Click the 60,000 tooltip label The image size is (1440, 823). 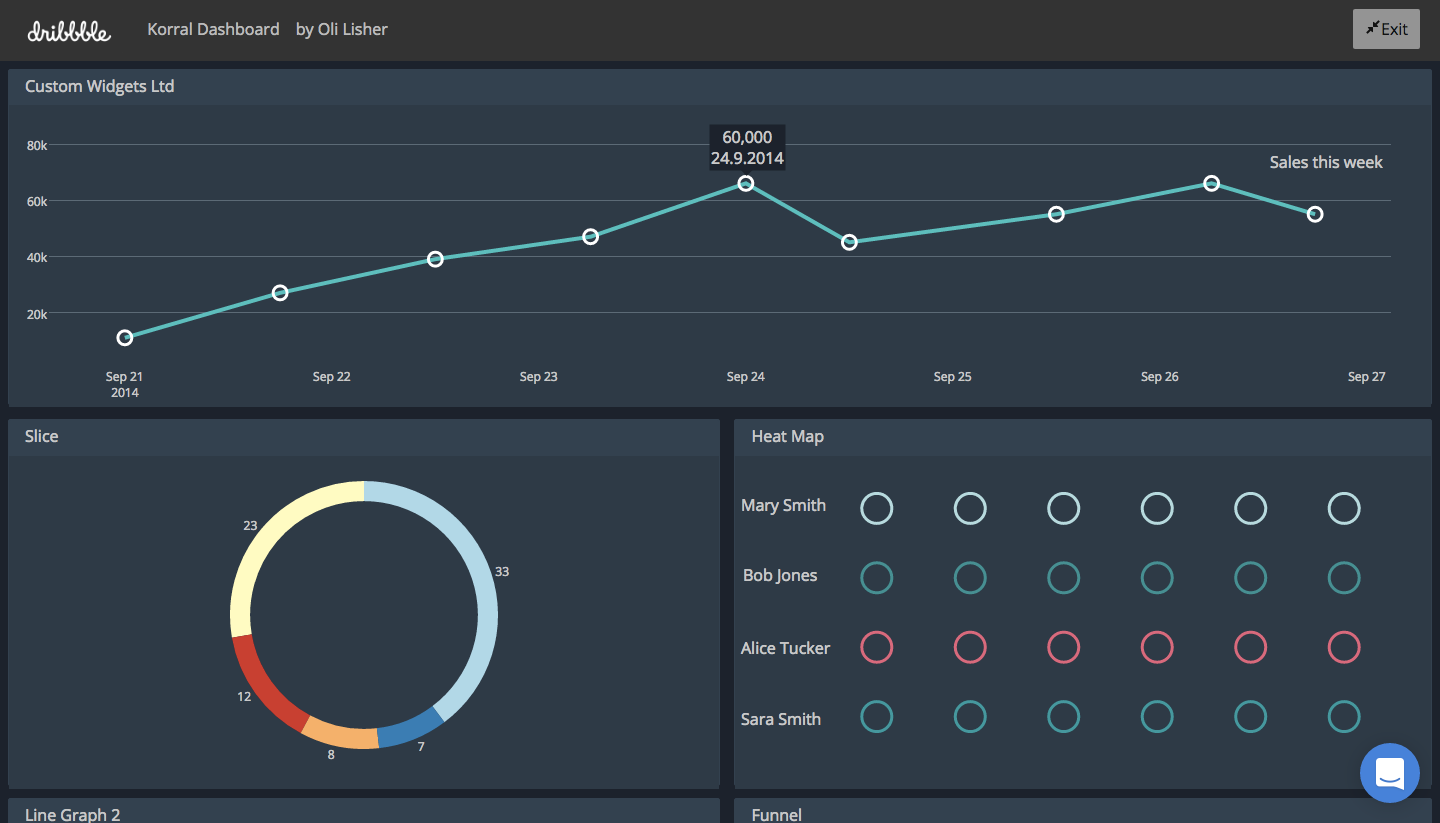coord(747,137)
